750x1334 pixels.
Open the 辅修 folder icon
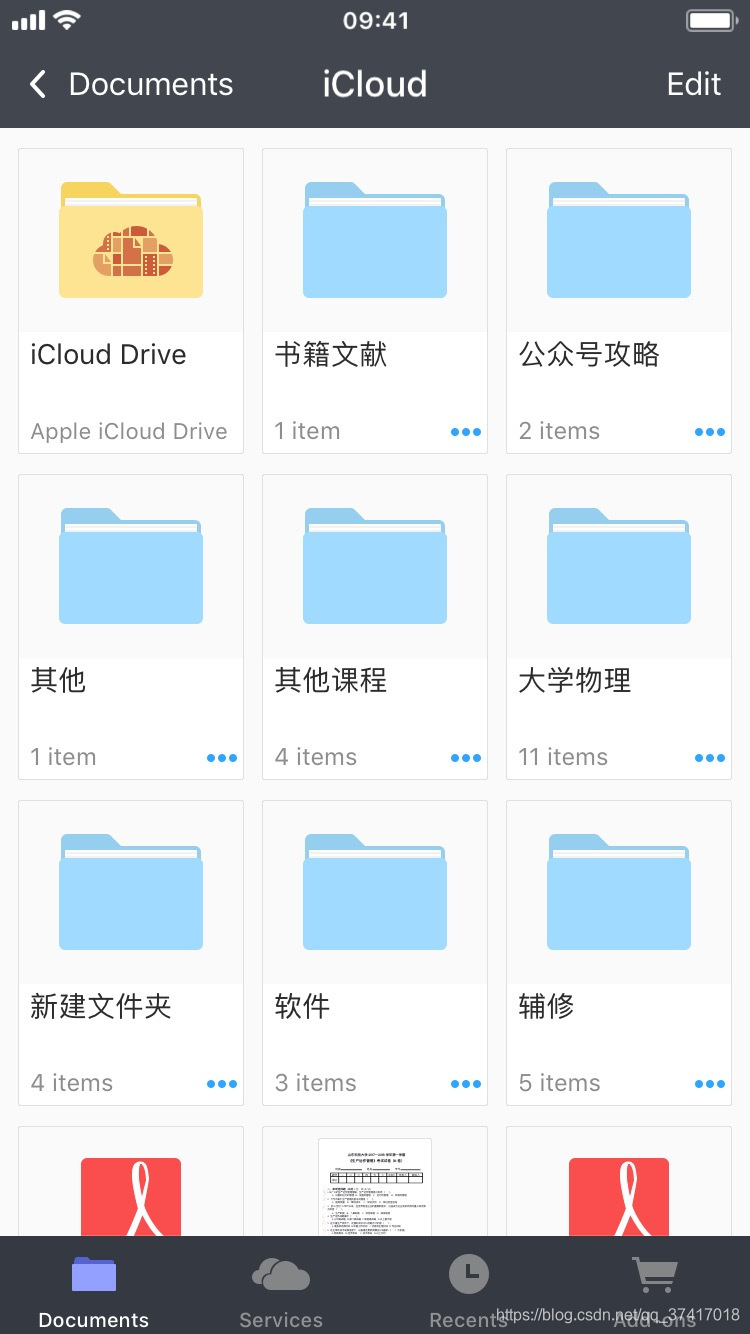(x=619, y=892)
